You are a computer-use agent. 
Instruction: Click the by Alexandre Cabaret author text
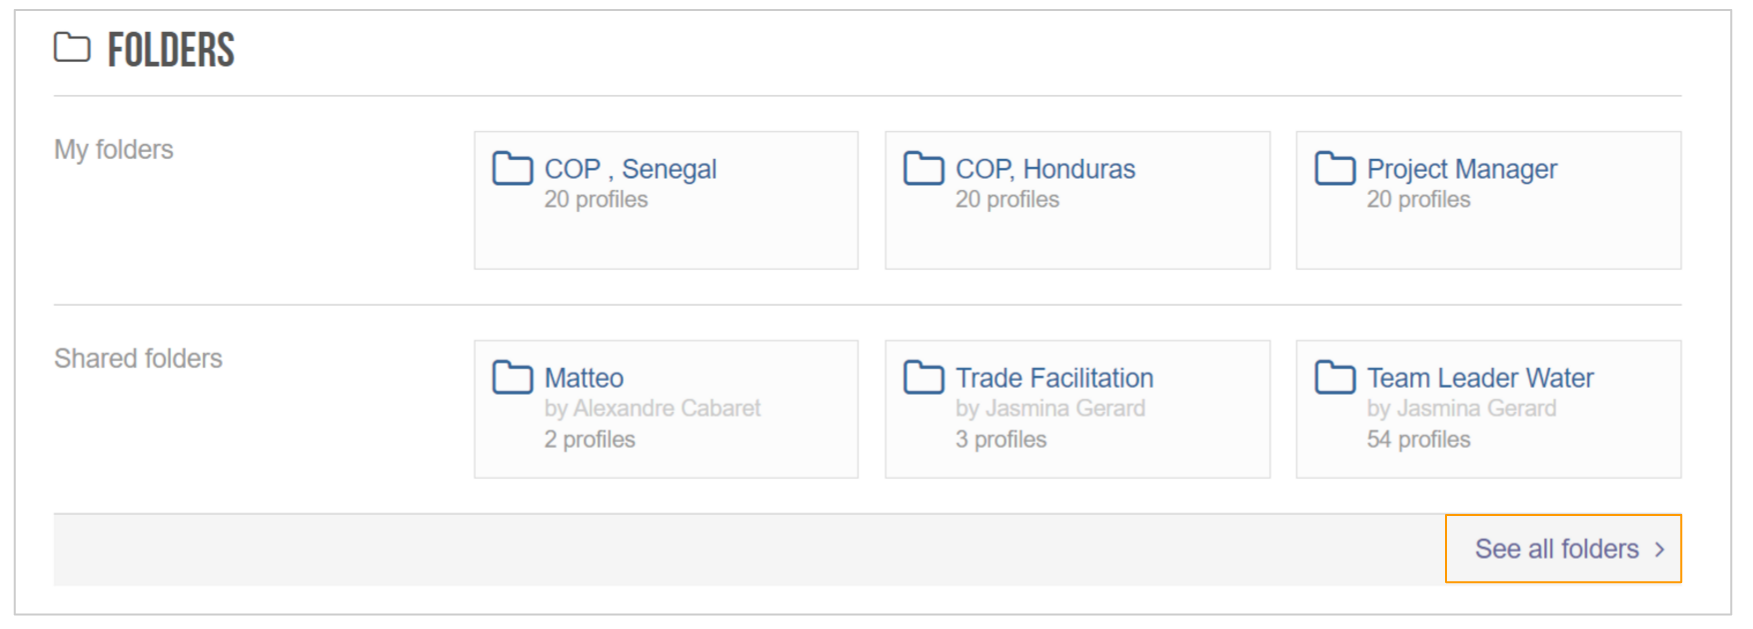pyautogui.click(x=652, y=408)
